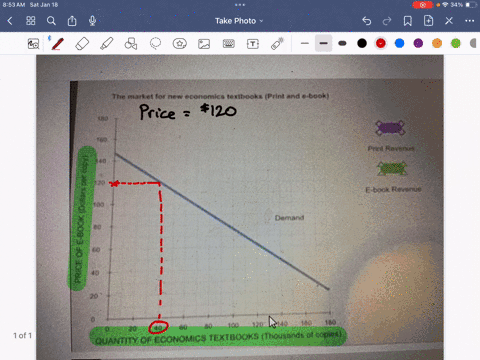Tap the Print Revenue legend text
This screenshot has height=360, width=480.
click(x=391, y=148)
